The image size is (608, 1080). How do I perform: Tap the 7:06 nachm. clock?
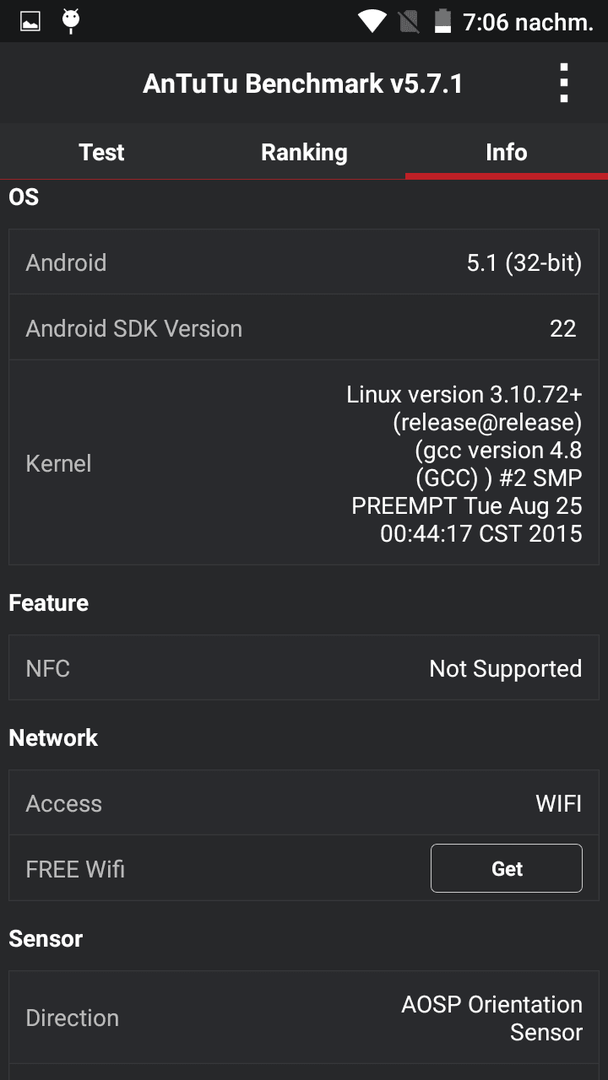pyautogui.click(x=528, y=22)
